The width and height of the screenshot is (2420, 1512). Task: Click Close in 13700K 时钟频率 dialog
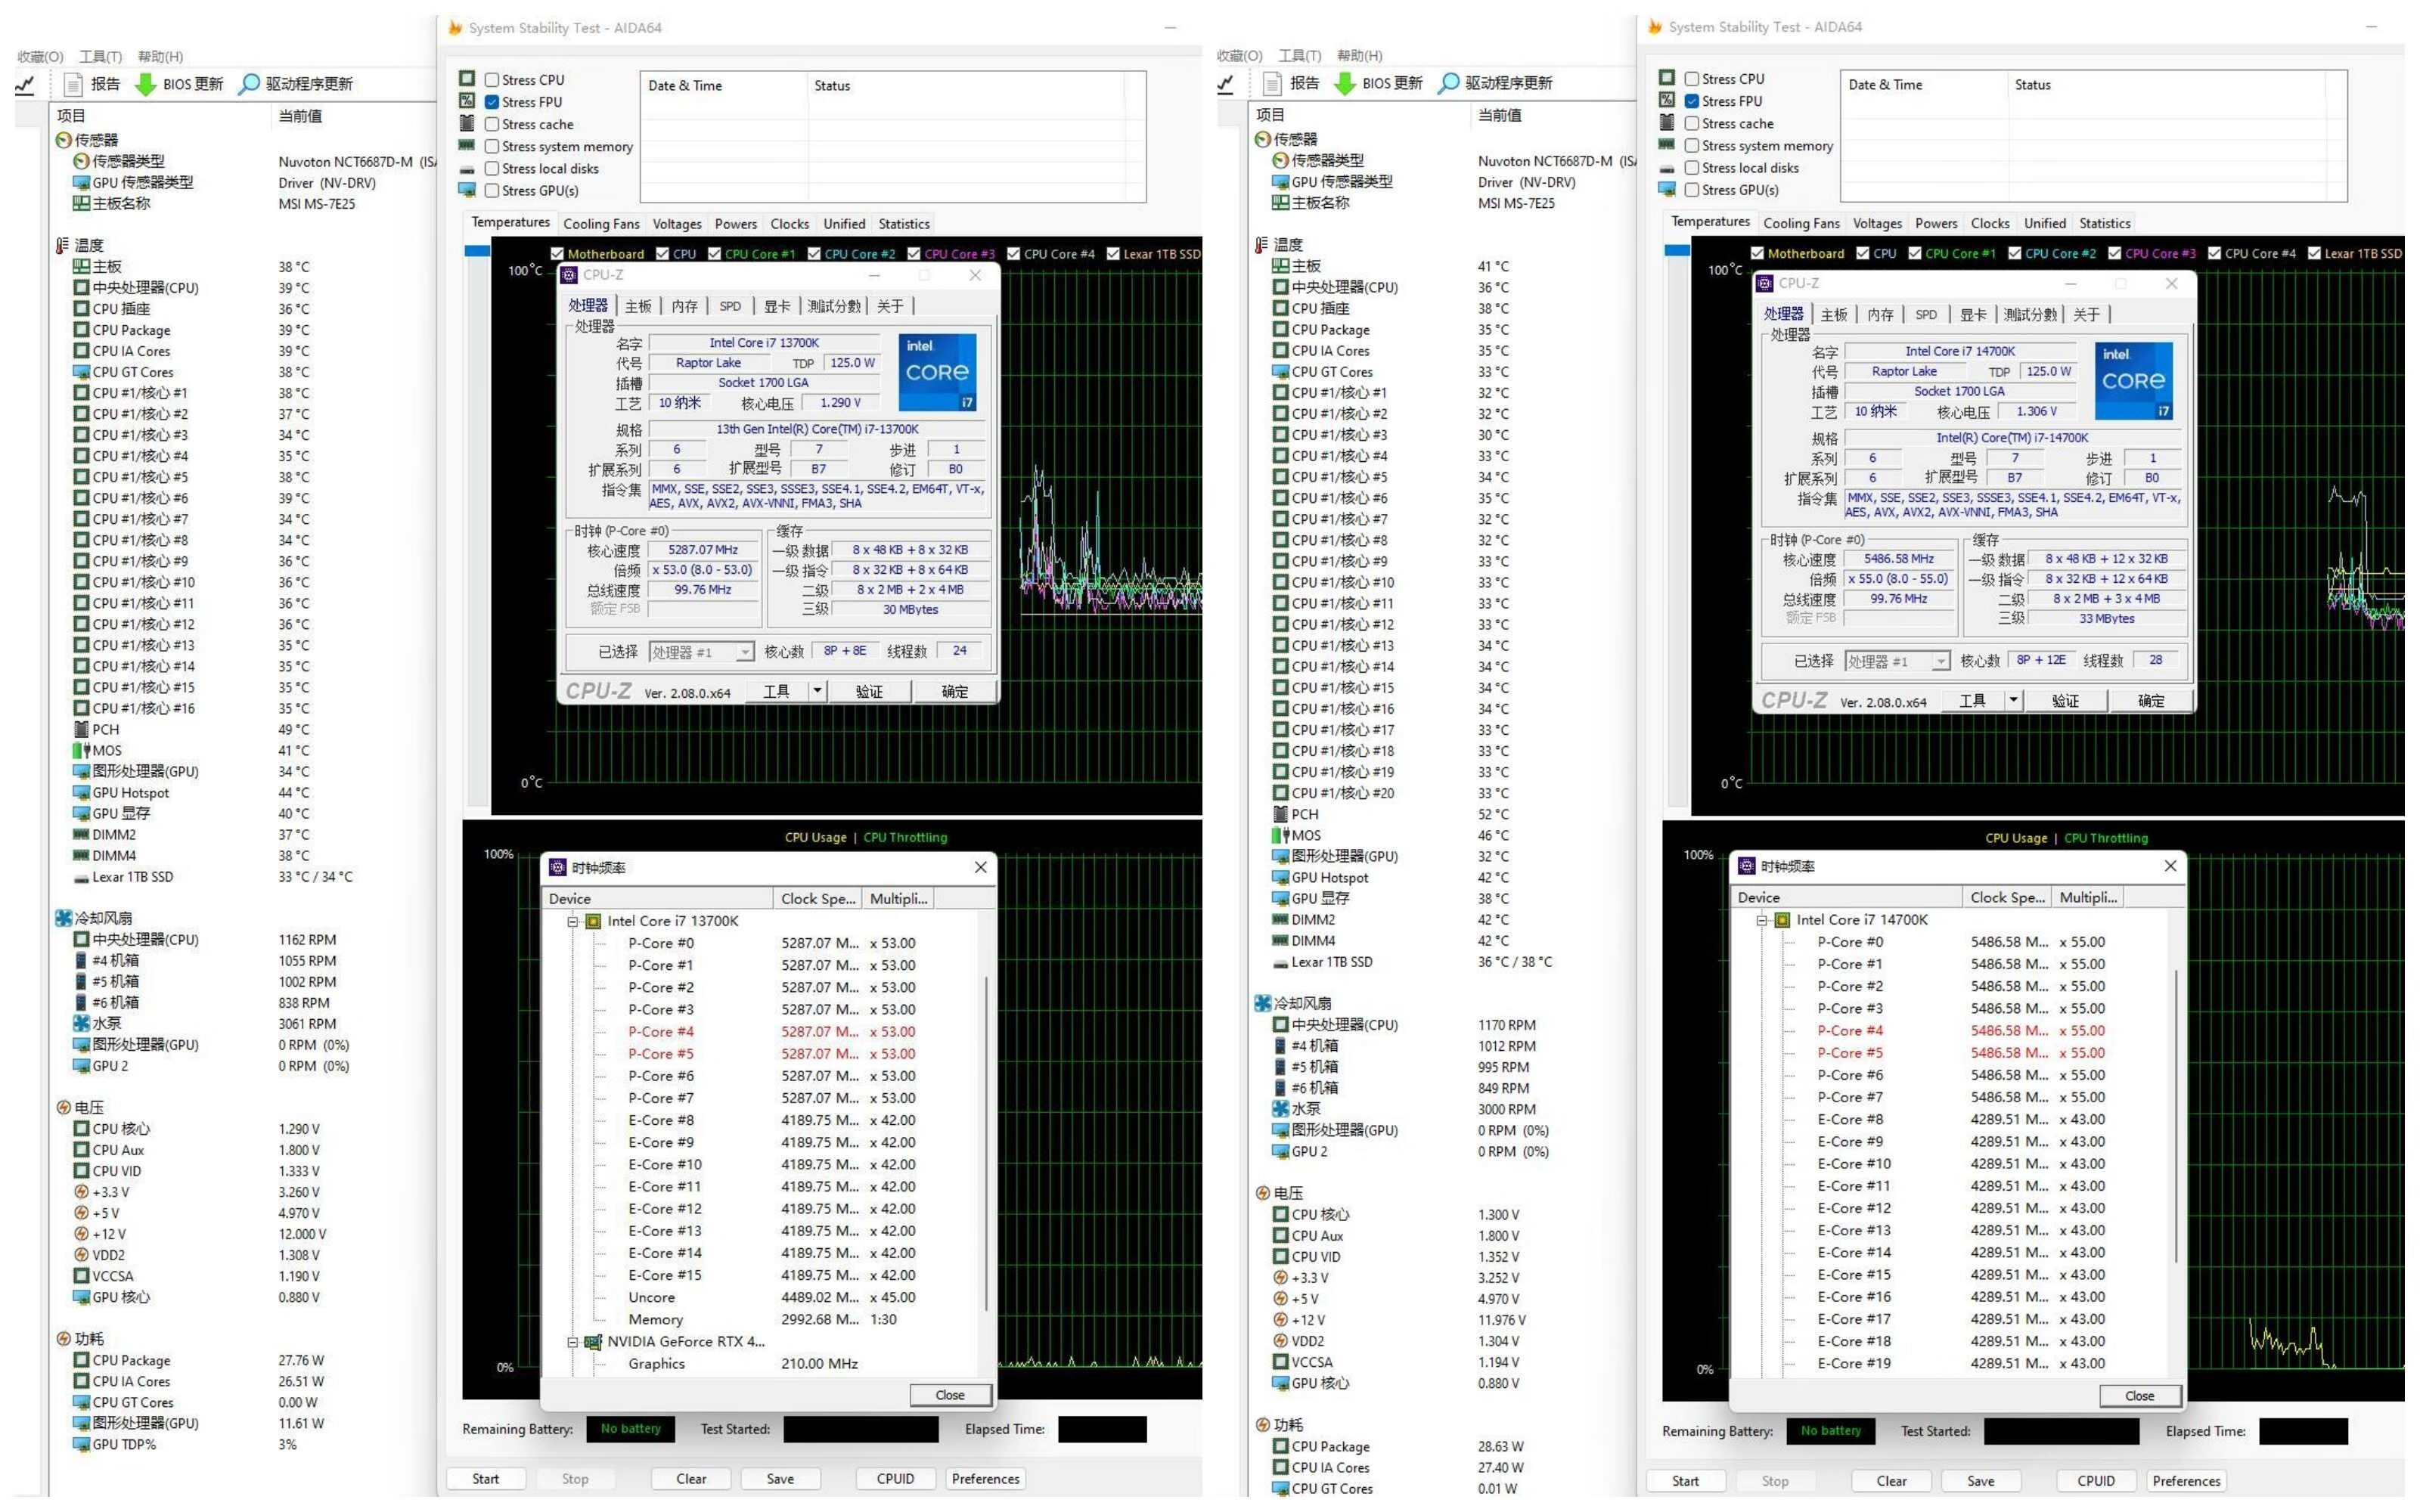coord(950,1395)
